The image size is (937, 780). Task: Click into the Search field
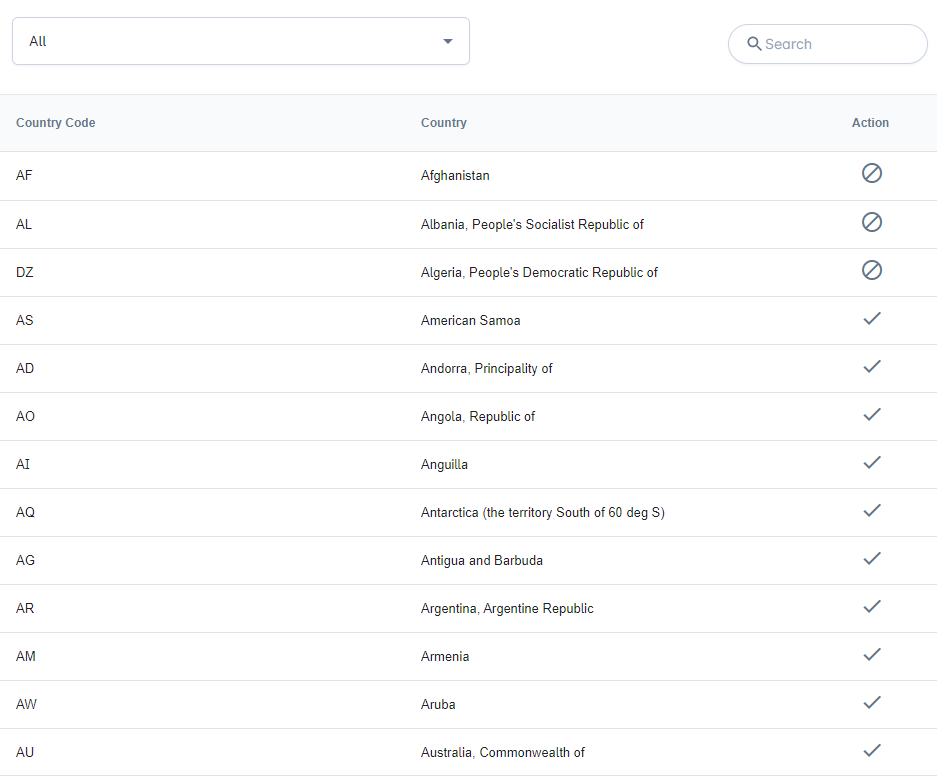tap(828, 44)
